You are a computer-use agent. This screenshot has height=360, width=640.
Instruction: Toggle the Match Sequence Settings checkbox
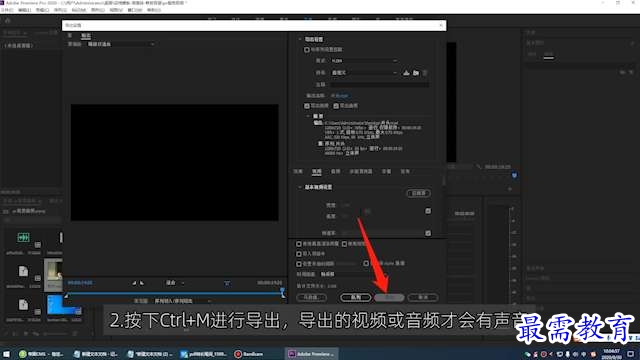tap(307, 50)
